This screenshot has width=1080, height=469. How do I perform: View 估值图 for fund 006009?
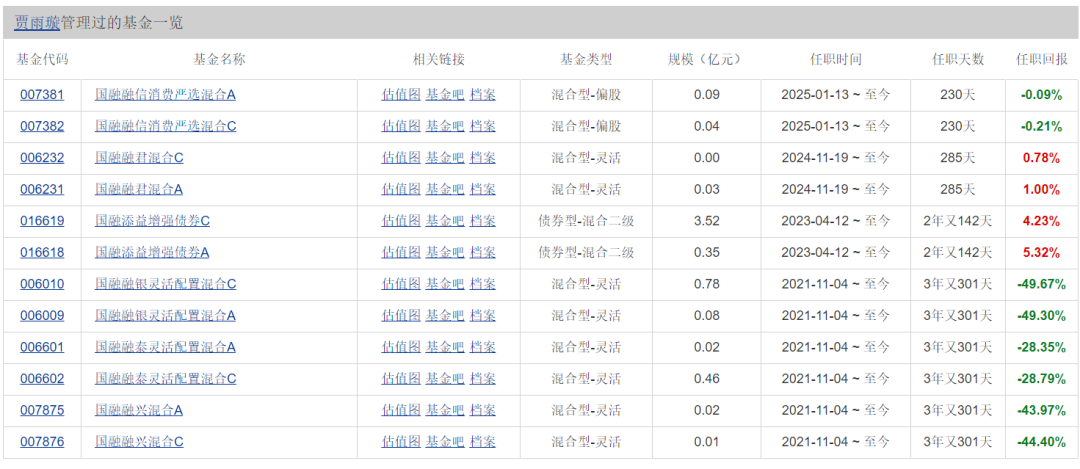[x=401, y=315]
